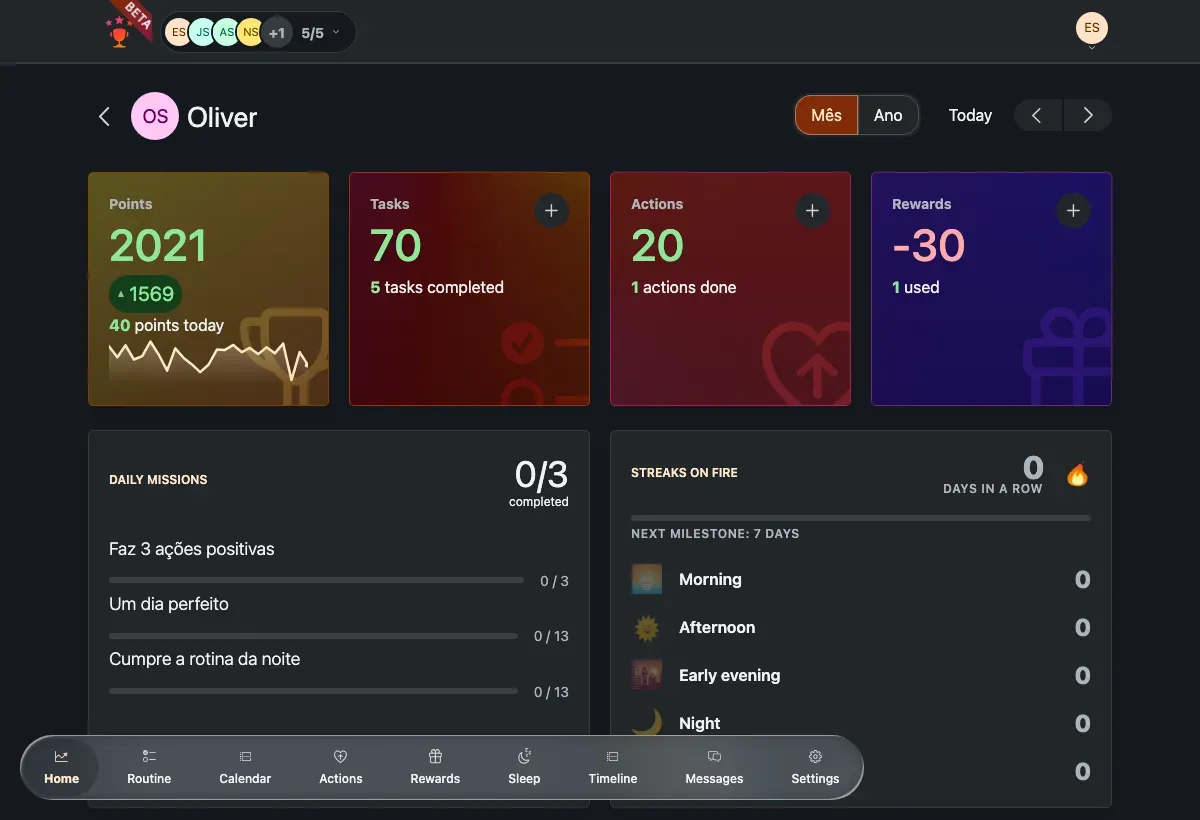Add a new task with plus button
Viewport: 1200px width, 820px height.
click(551, 211)
